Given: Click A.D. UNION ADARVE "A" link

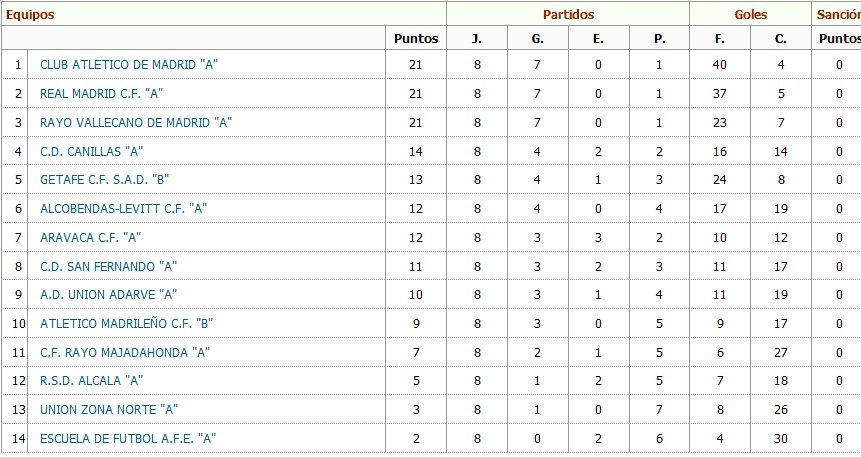Looking at the screenshot, I should (x=109, y=295).
